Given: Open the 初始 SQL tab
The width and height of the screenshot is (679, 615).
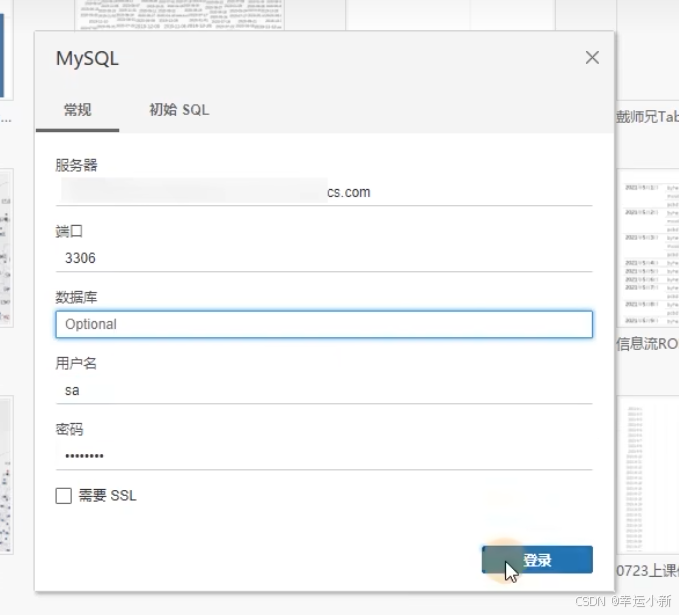Looking at the screenshot, I should coord(179,110).
